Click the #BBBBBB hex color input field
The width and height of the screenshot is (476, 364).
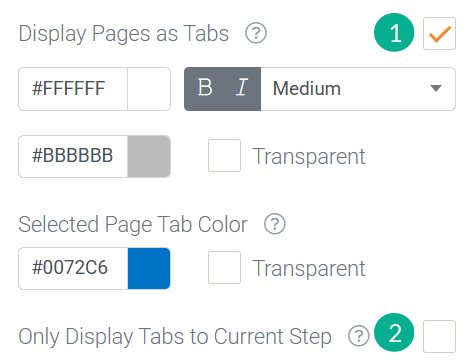click(73, 156)
